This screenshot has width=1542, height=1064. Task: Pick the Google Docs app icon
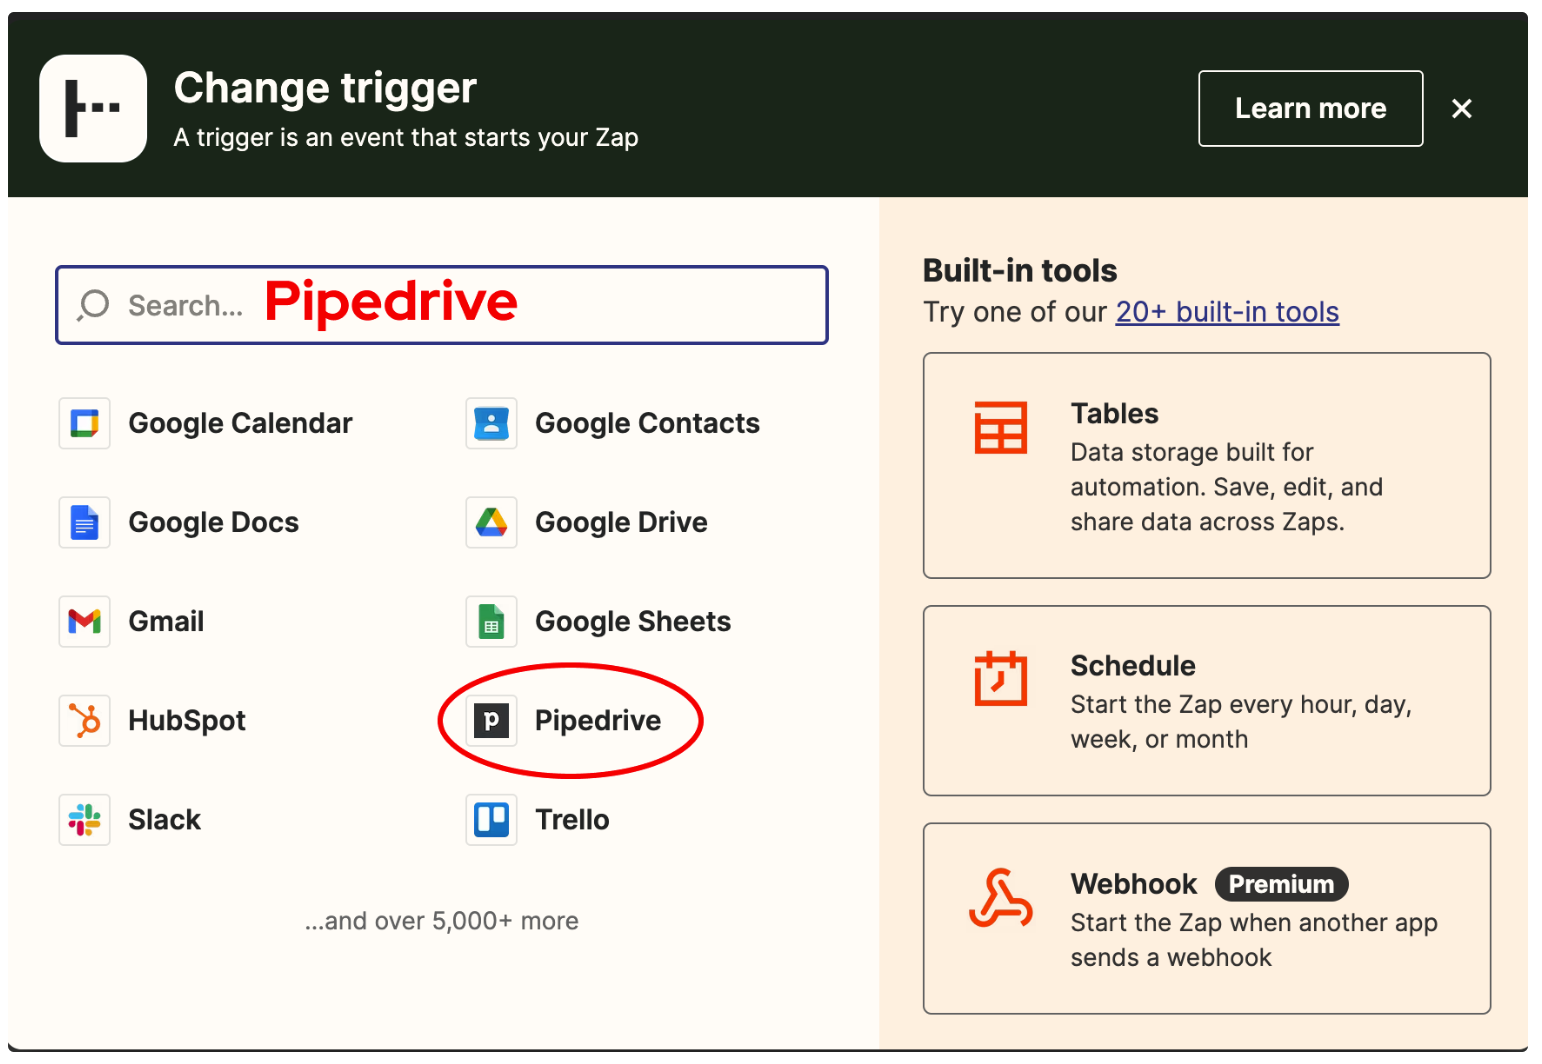pos(84,522)
